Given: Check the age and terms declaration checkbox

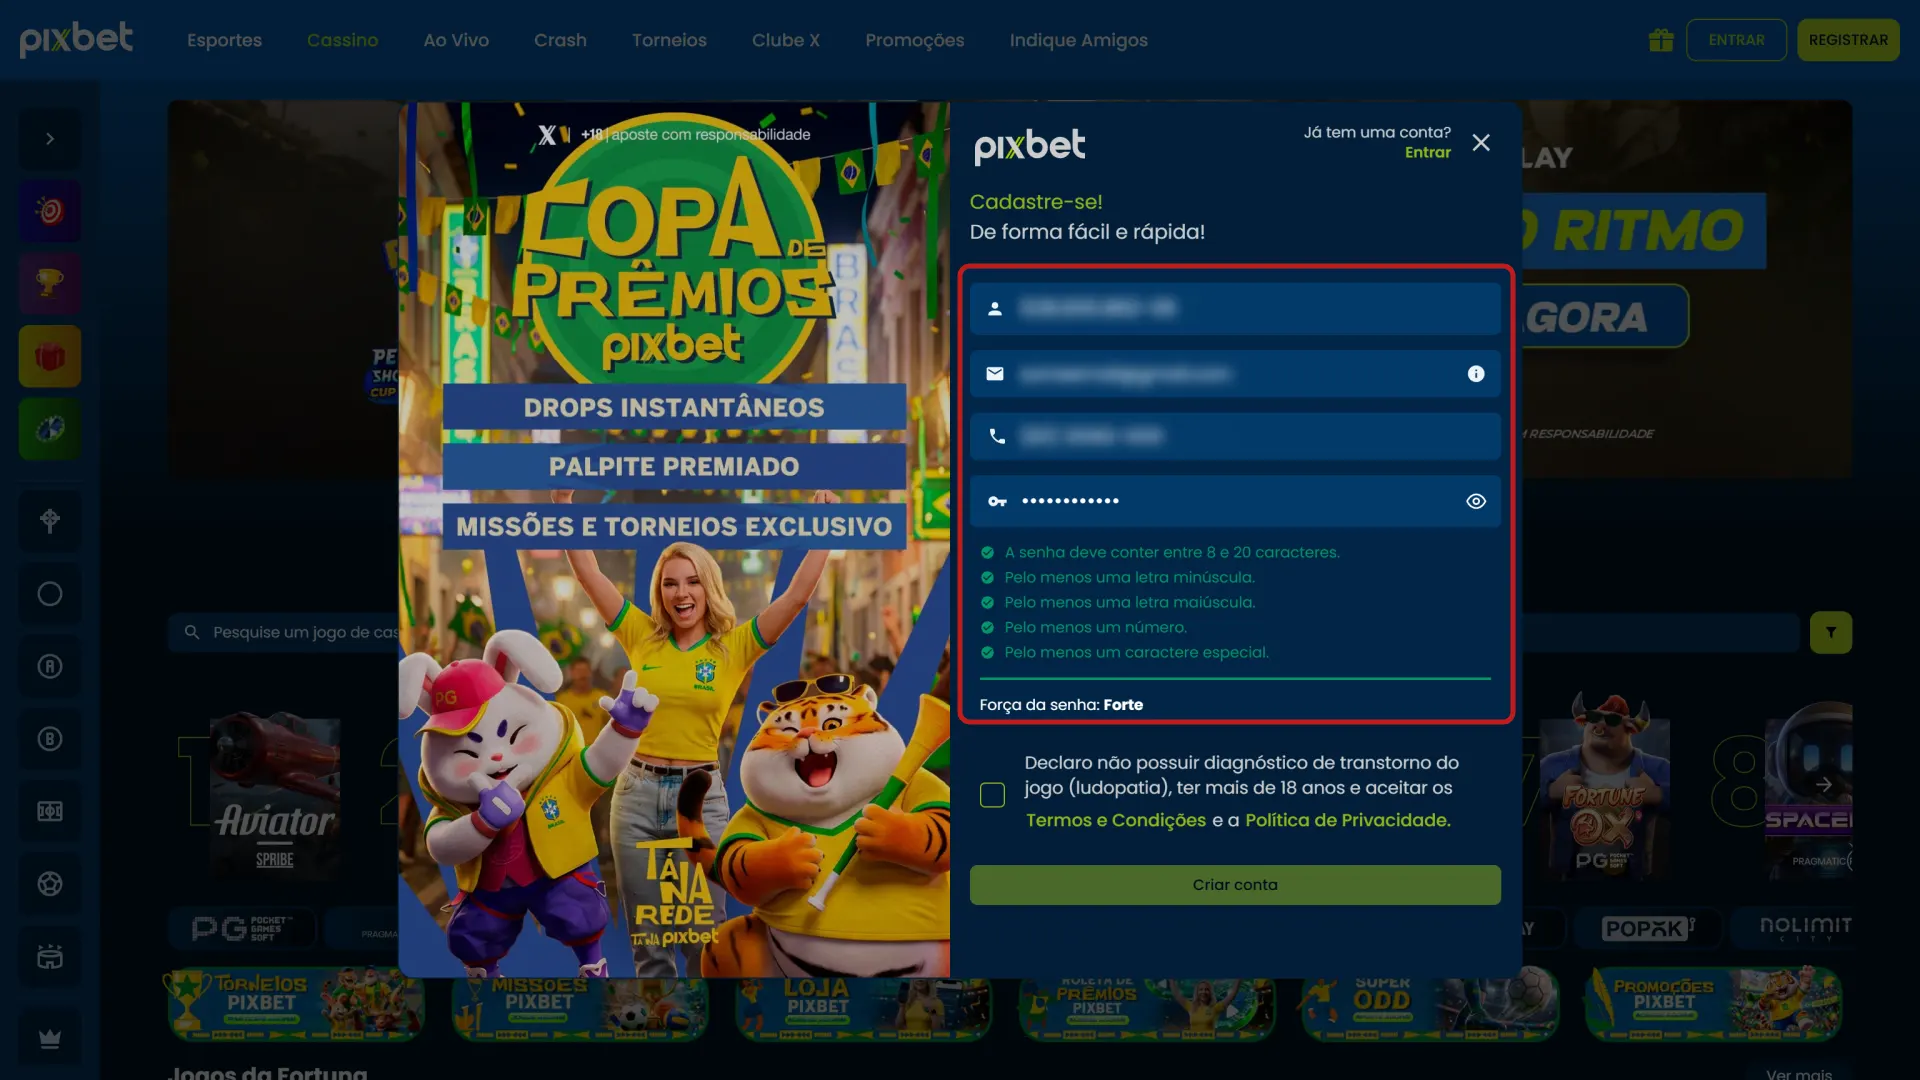Looking at the screenshot, I should 992,795.
